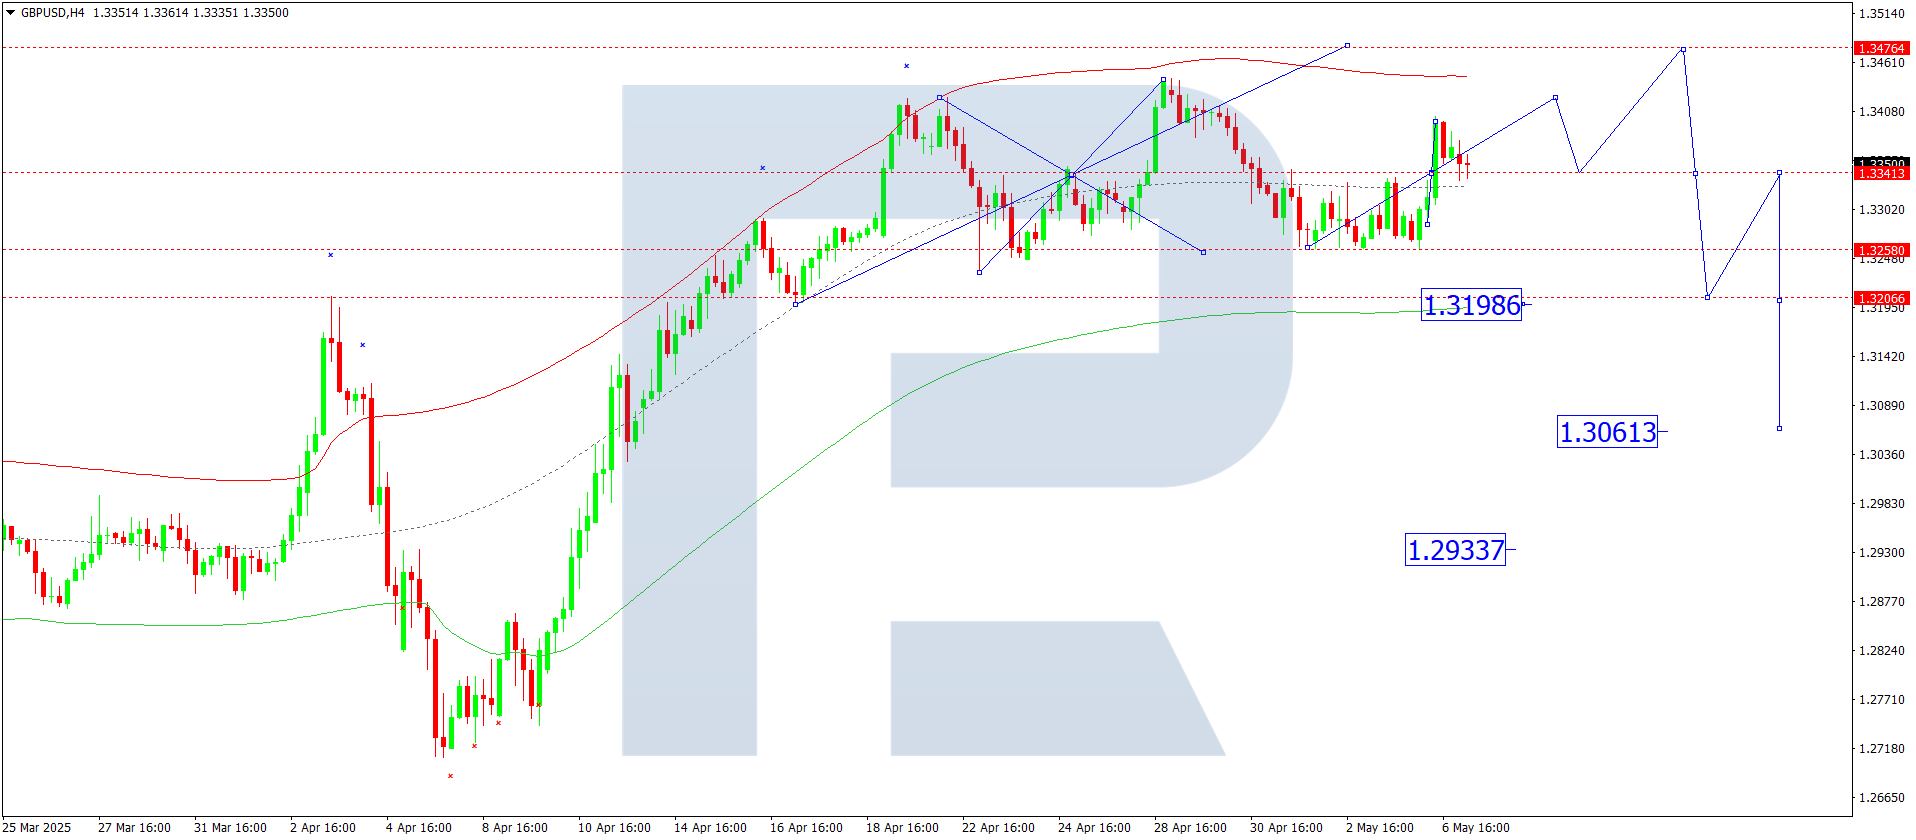Select the 6 May 16:00 time label

click(1475, 827)
